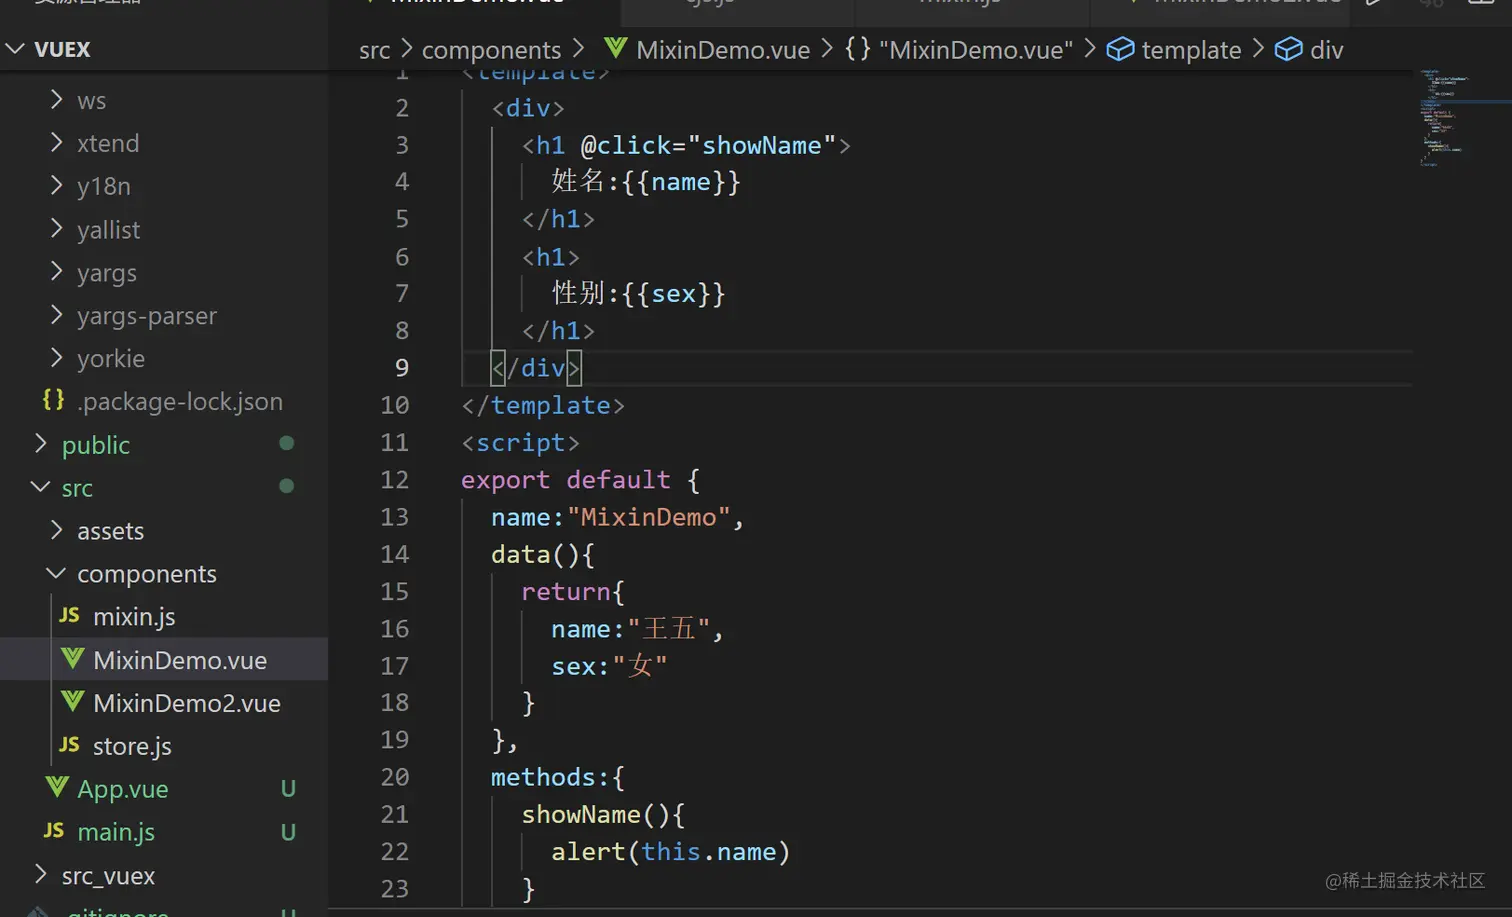Click the <script> tag on line 11
The width and height of the screenshot is (1512, 917).
pyautogui.click(x=520, y=443)
